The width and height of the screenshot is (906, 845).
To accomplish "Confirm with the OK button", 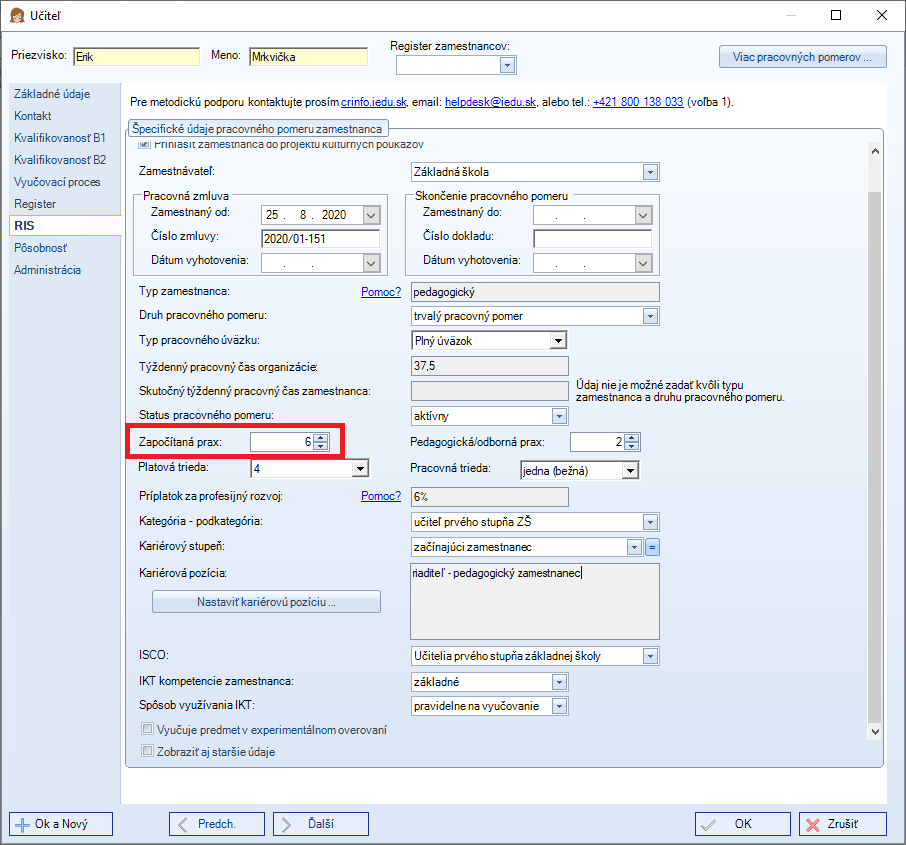I will (742, 824).
